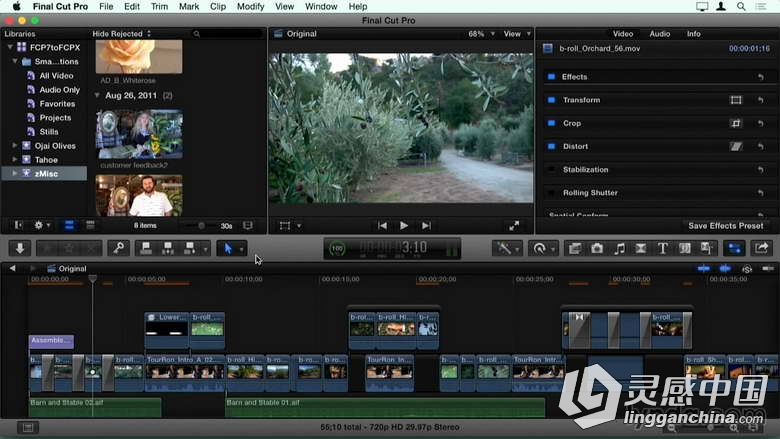Switch to the Info inspector tab
This screenshot has width=780, height=439.
pyautogui.click(x=693, y=34)
